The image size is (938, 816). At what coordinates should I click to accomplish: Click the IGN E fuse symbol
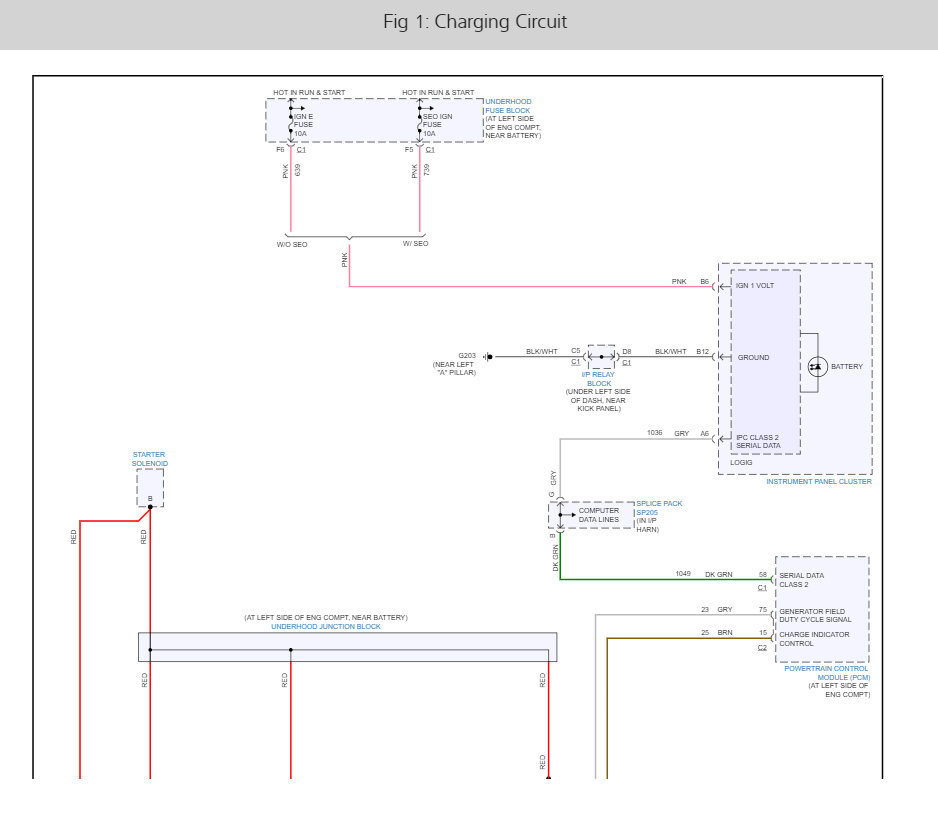(291, 123)
